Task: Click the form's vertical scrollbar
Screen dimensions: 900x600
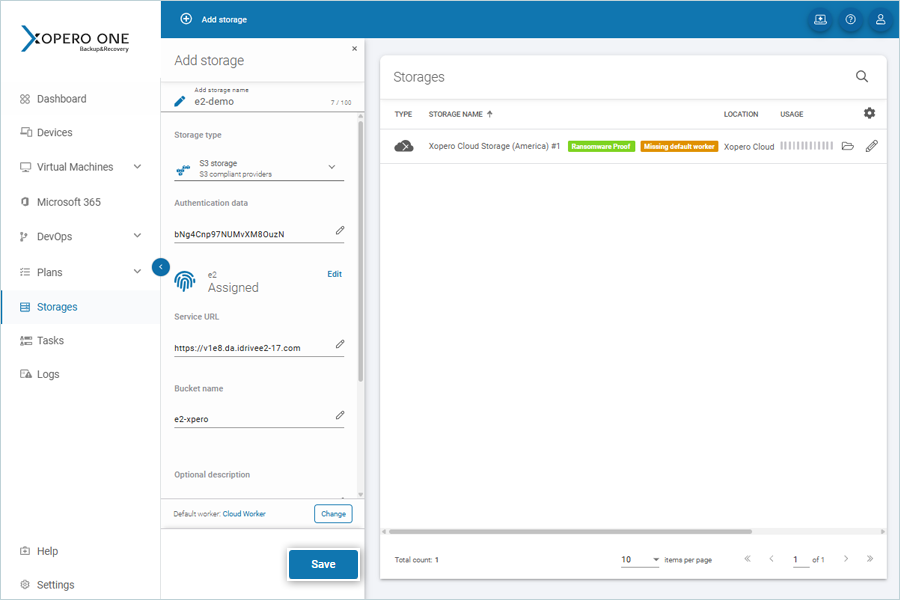Action: pos(360,250)
